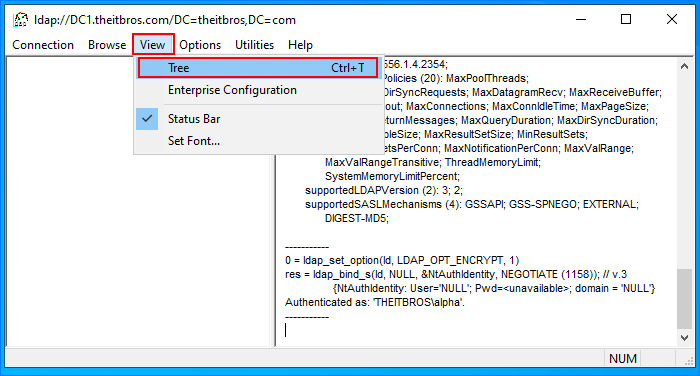
Task: Click the LDP application icon in title bar
Action: (21, 20)
